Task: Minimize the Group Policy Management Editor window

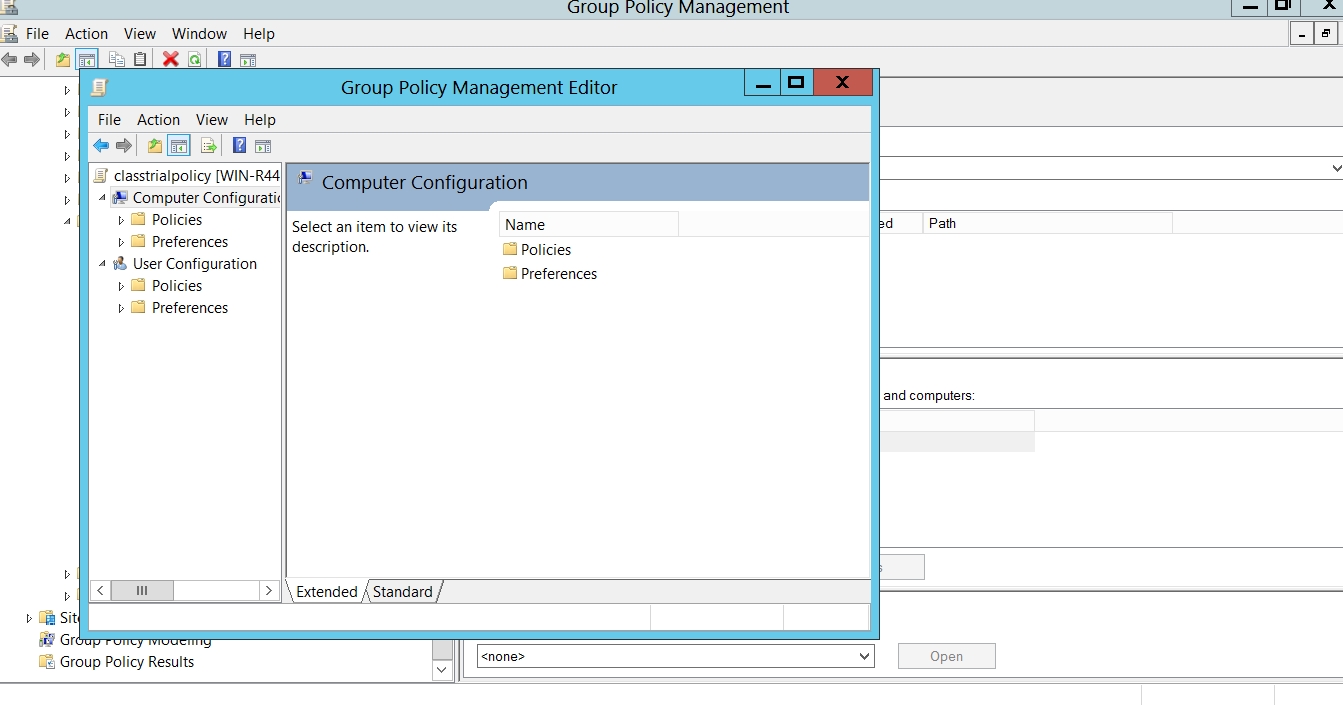Action: coord(763,83)
